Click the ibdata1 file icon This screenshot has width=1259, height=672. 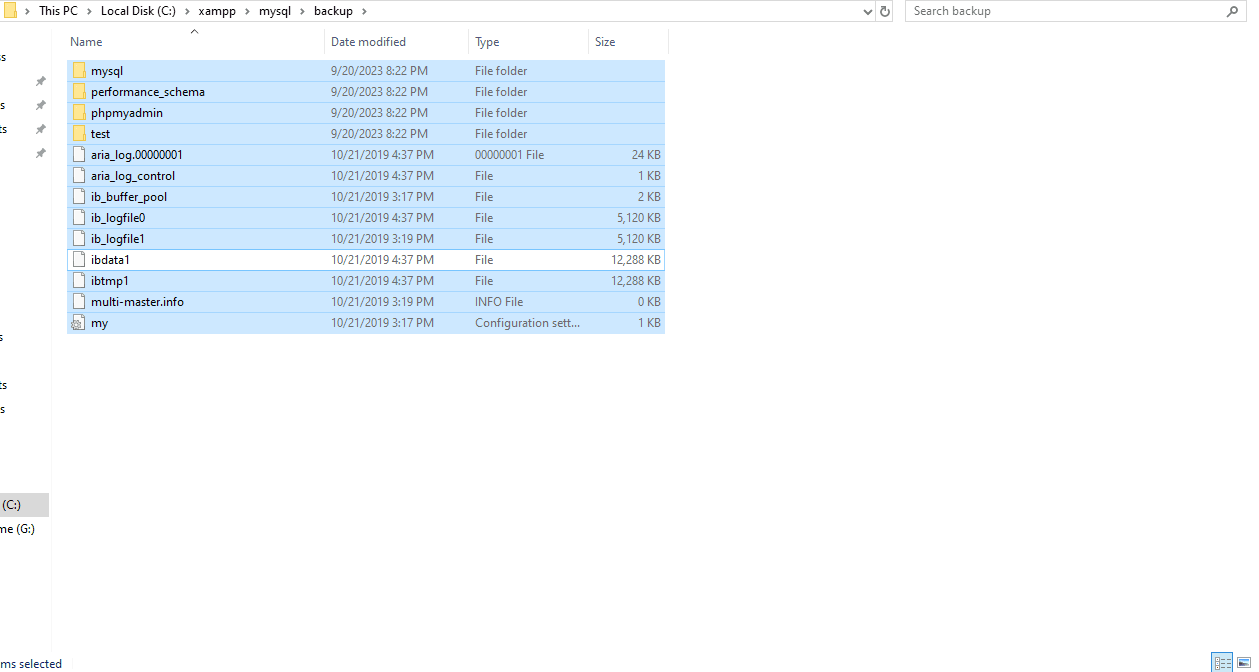coord(79,260)
